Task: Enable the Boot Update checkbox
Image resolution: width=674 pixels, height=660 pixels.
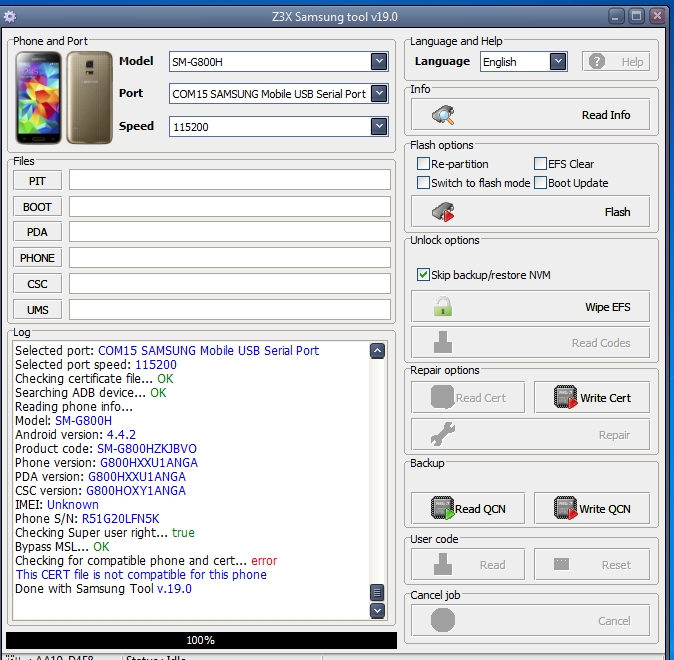Action: [x=540, y=183]
